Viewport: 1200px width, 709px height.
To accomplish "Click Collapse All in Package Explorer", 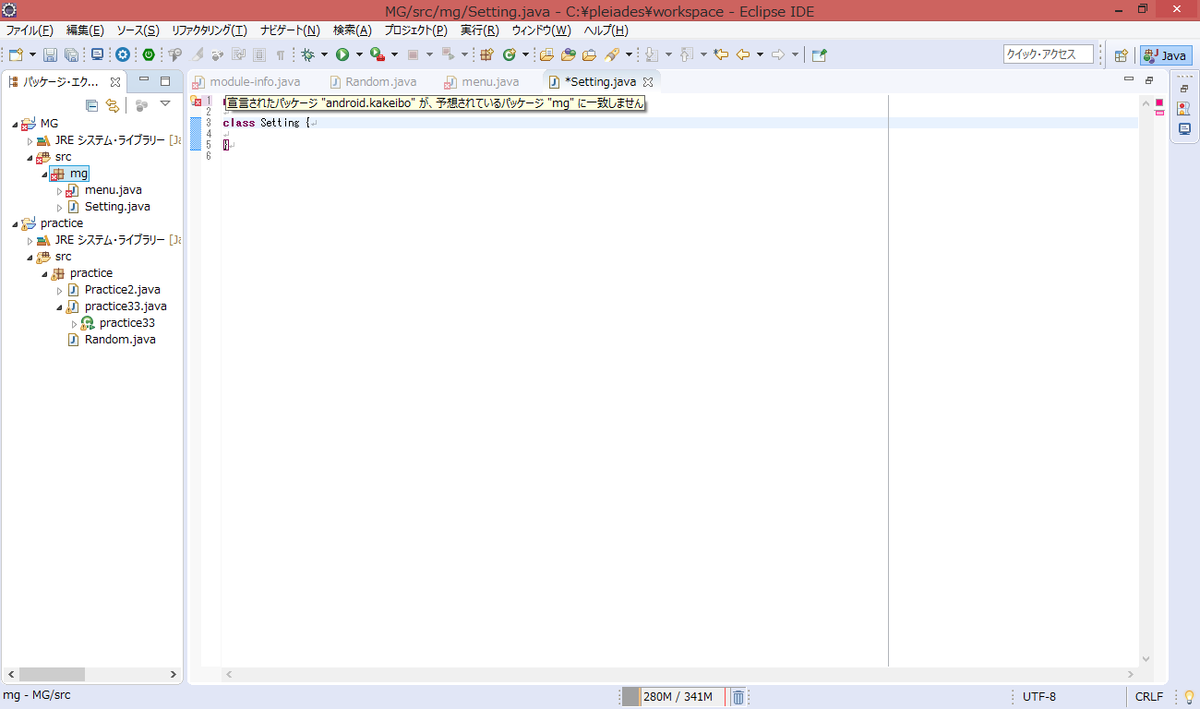I will point(92,105).
